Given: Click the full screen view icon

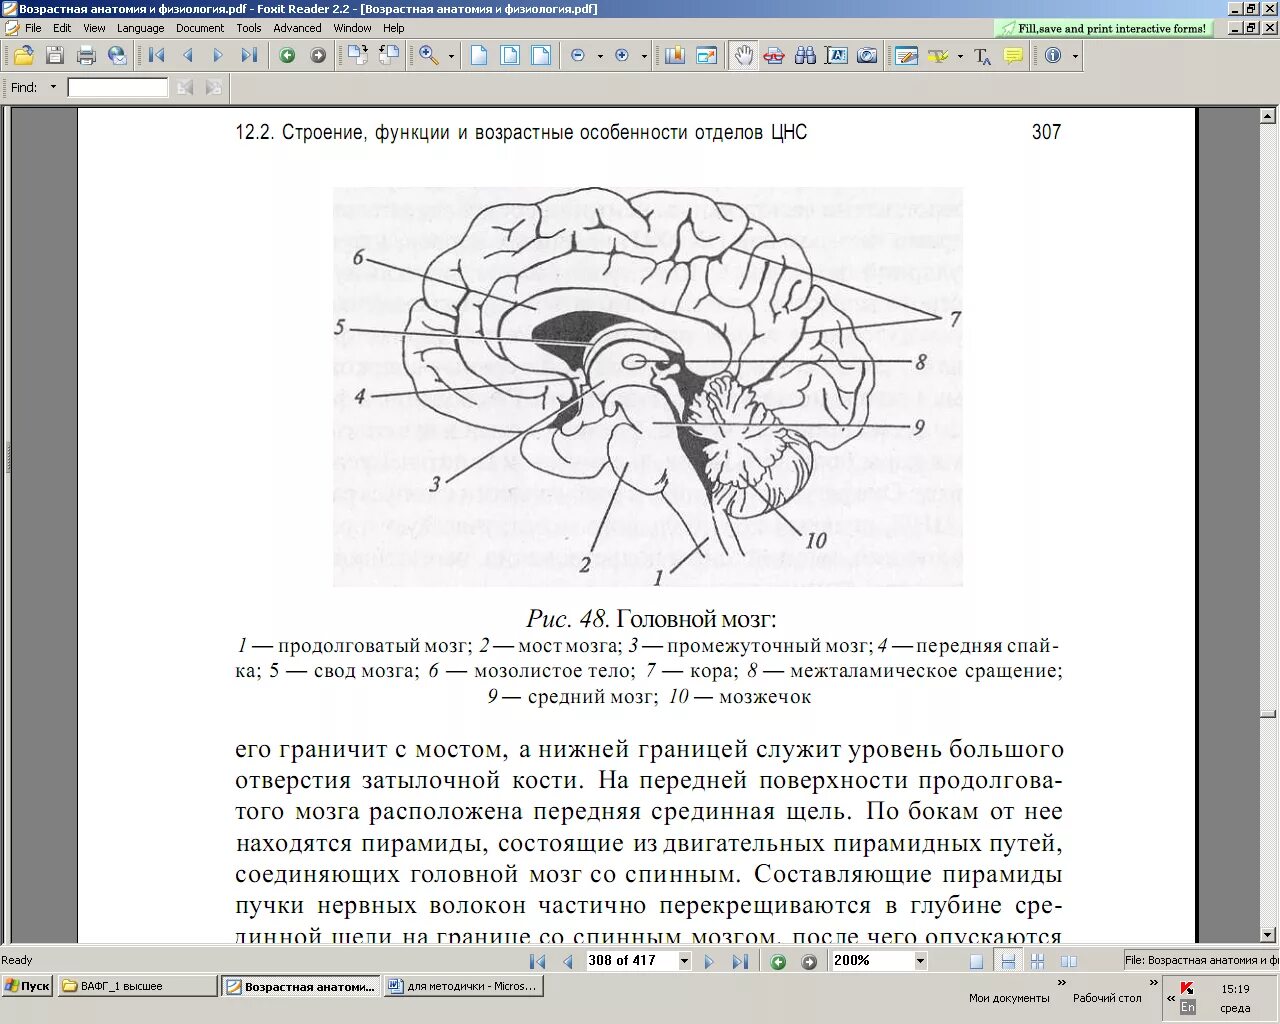Looking at the screenshot, I should pos(706,56).
